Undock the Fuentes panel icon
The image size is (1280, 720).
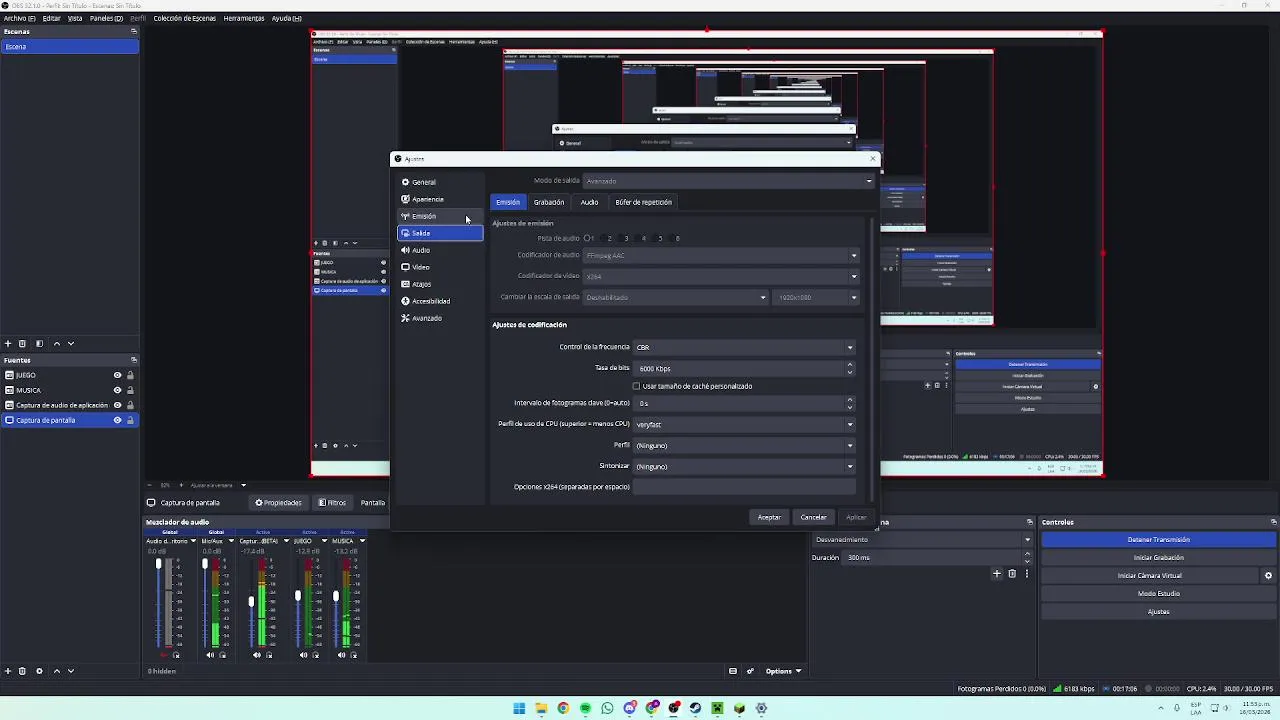coord(133,360)
